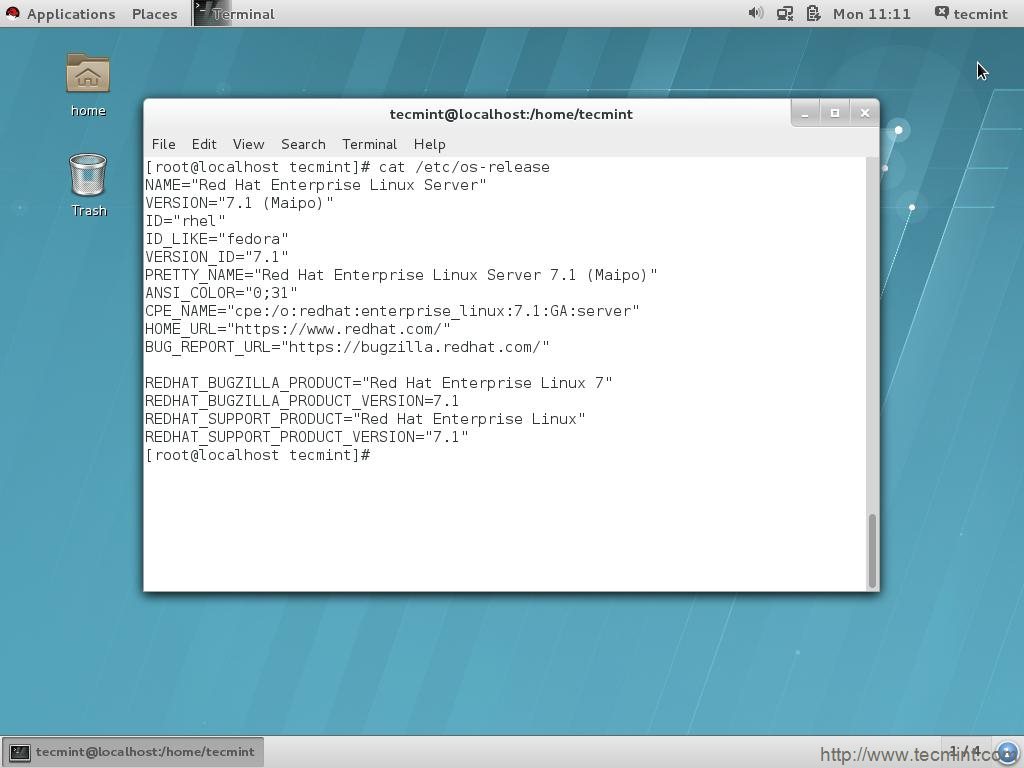Image resolution: width=1024 pixels, height=768 pixels.
Task: Click the Terminal icon in the top panel
Action: (212, 13)
